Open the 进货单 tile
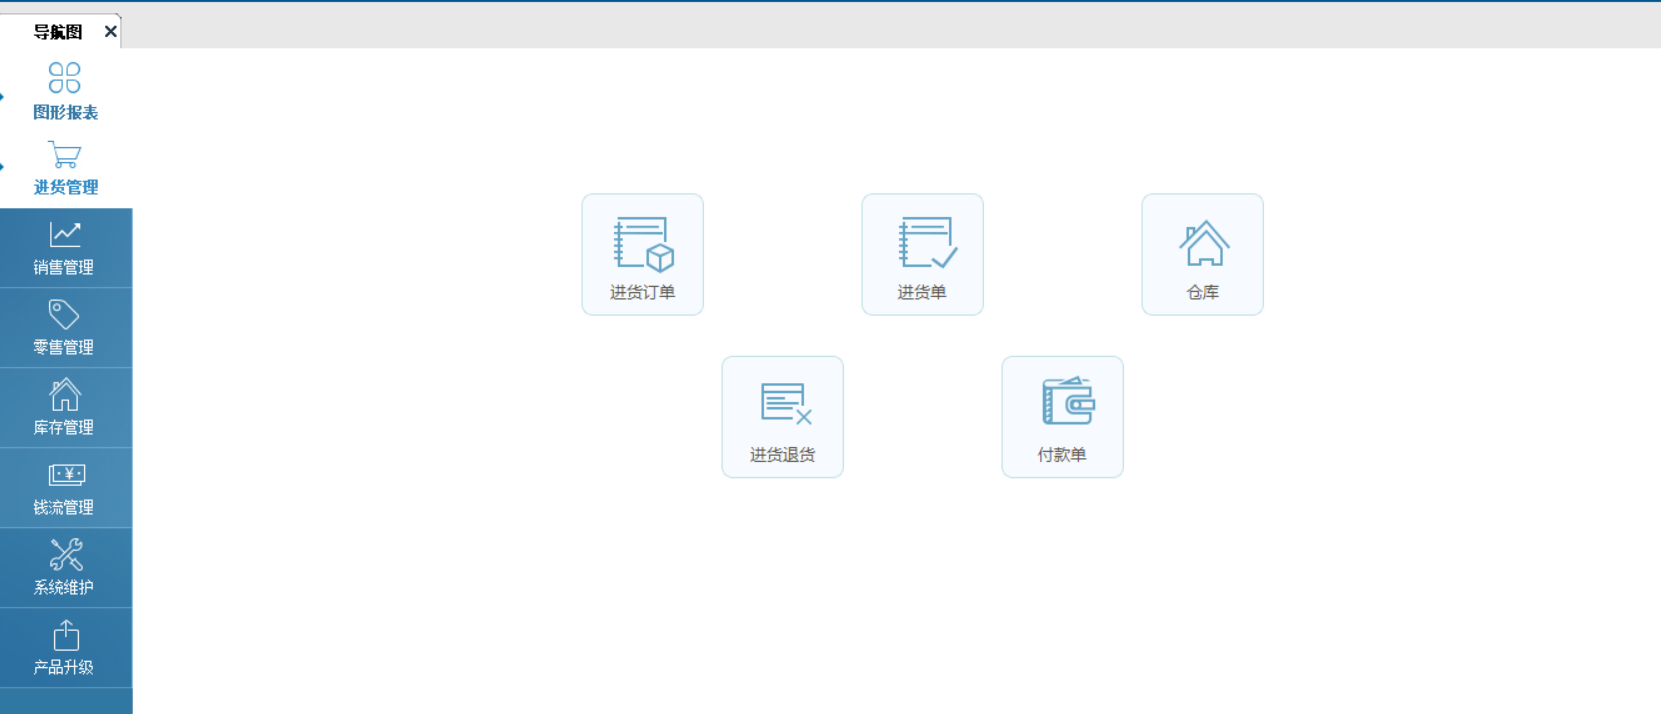 coord(923,255)
